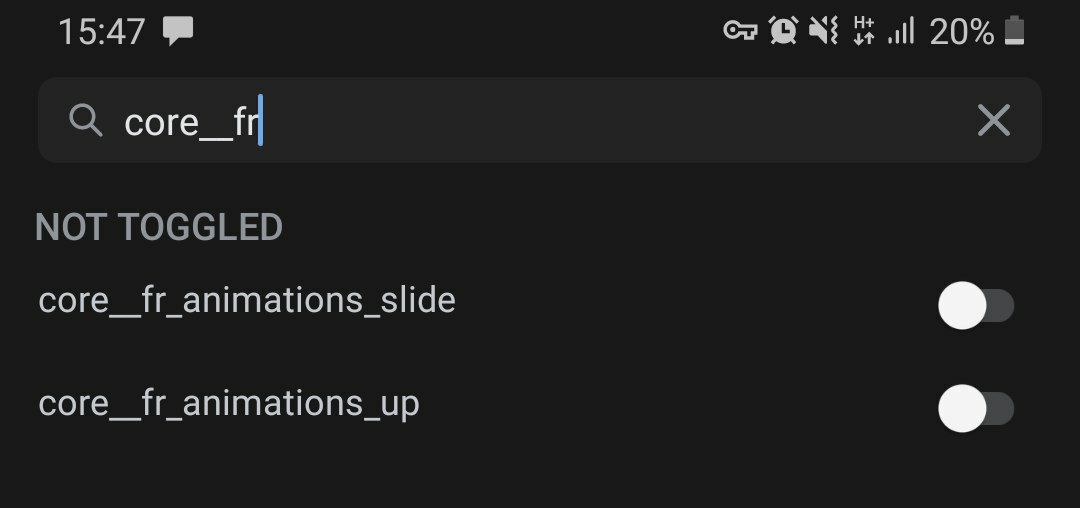Tap the muted vibrate status icon
The height and width of the screenshot is (508, 1080).
(823, 31)
